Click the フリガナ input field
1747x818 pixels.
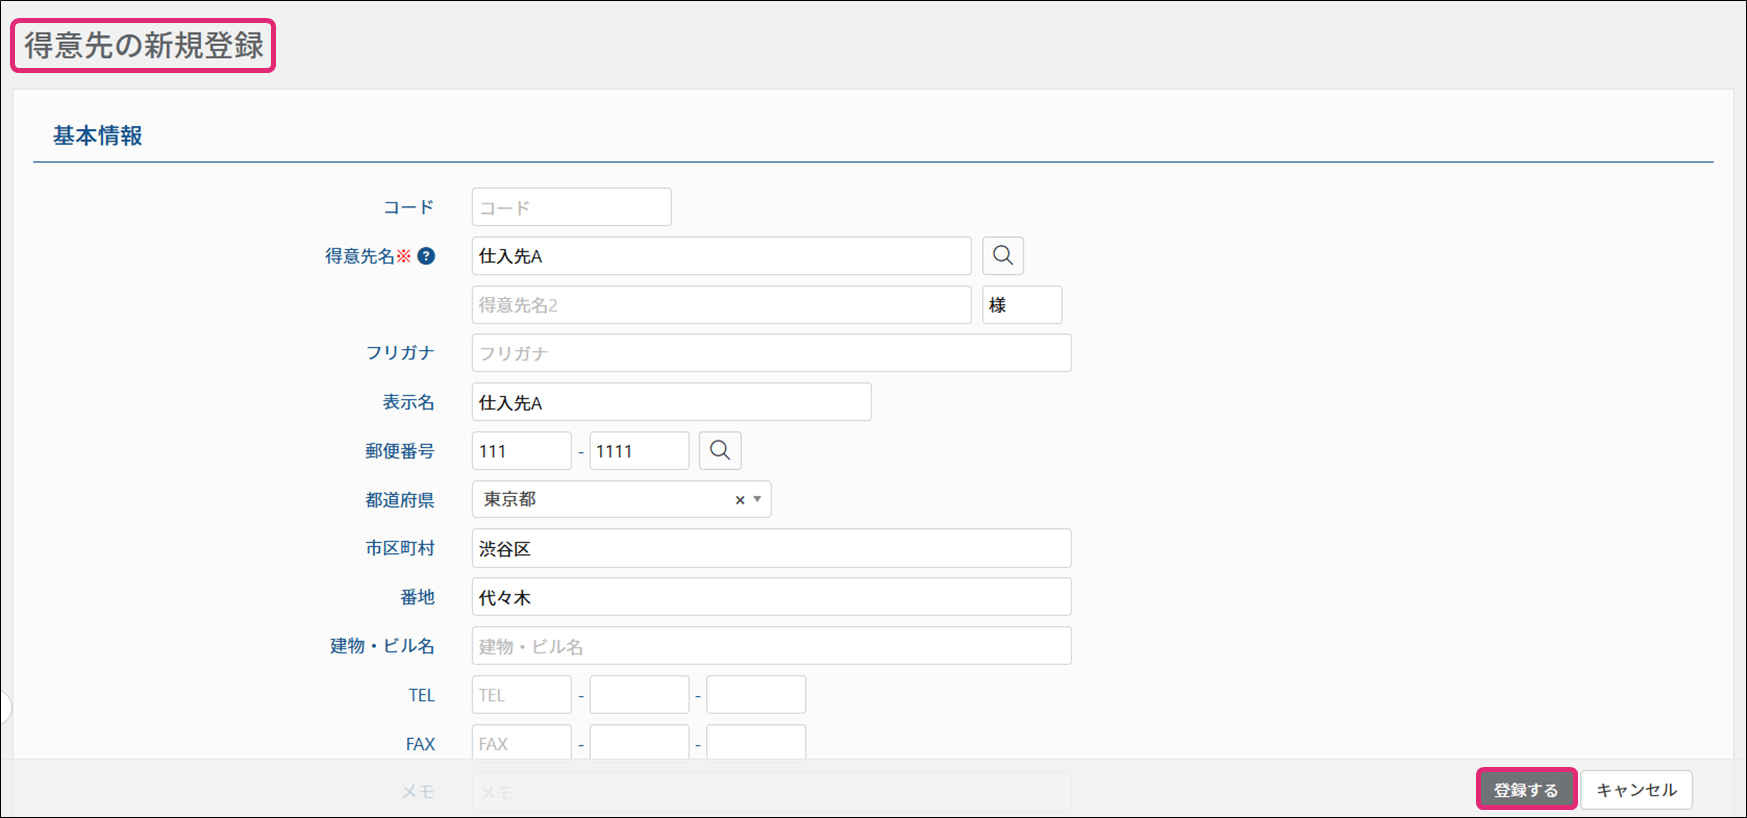[x=770, y=353]
